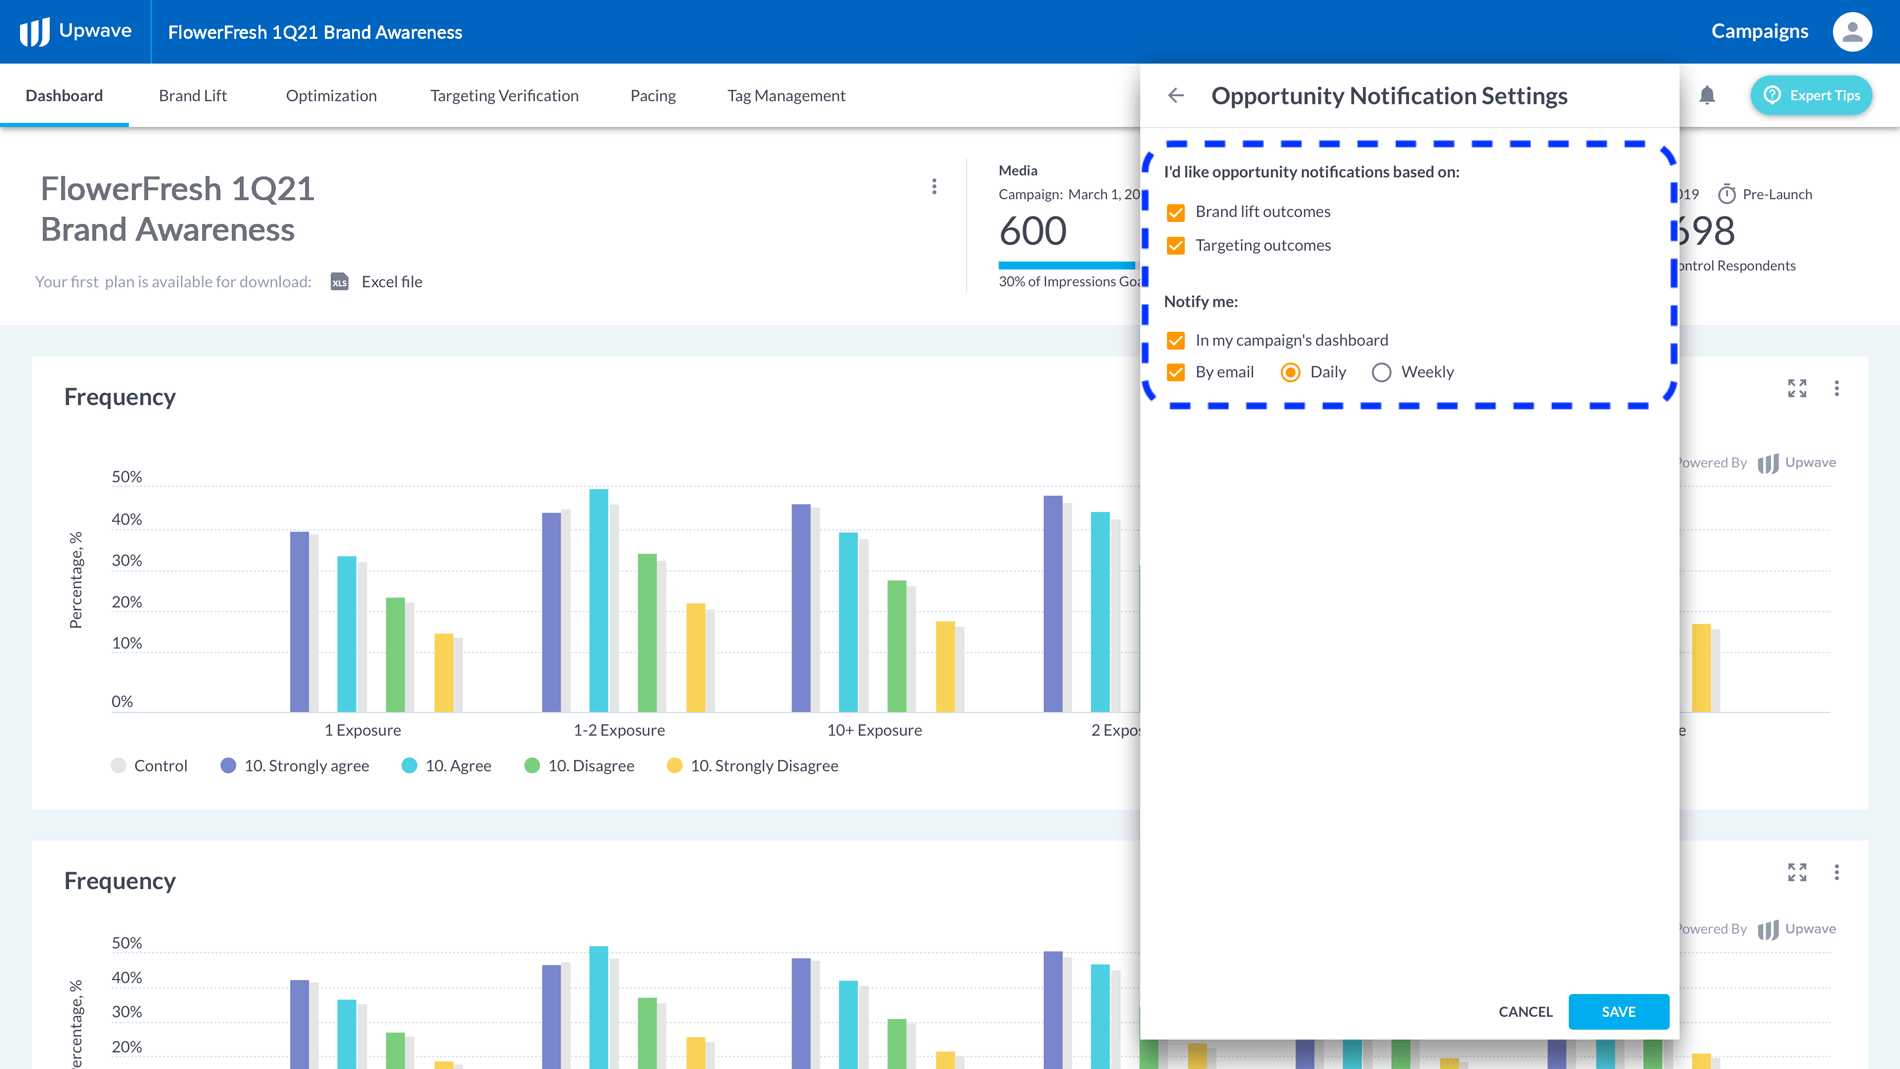Uncheck In my campaign's dashboard checkbox
This screenshot has width=1900, height=1069.
[1176, 340]
